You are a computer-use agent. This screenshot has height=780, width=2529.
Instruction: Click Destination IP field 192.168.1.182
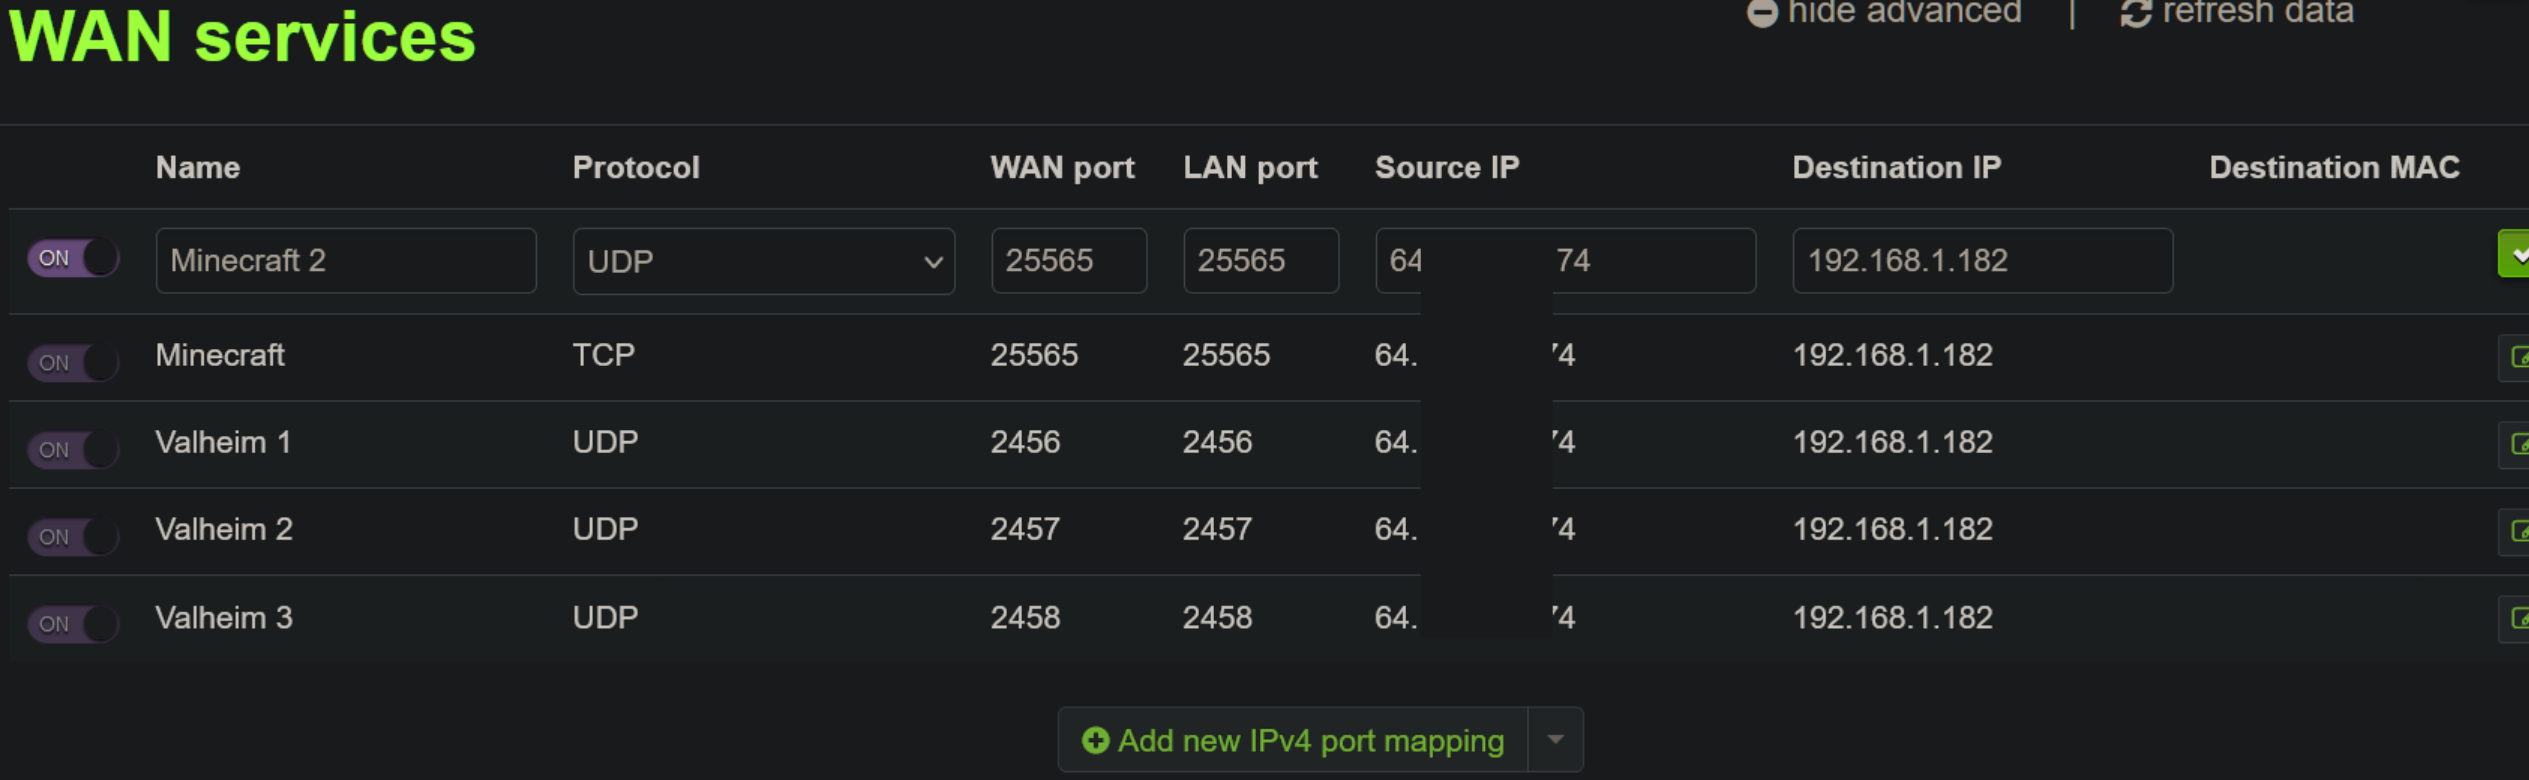[1982, 261]
